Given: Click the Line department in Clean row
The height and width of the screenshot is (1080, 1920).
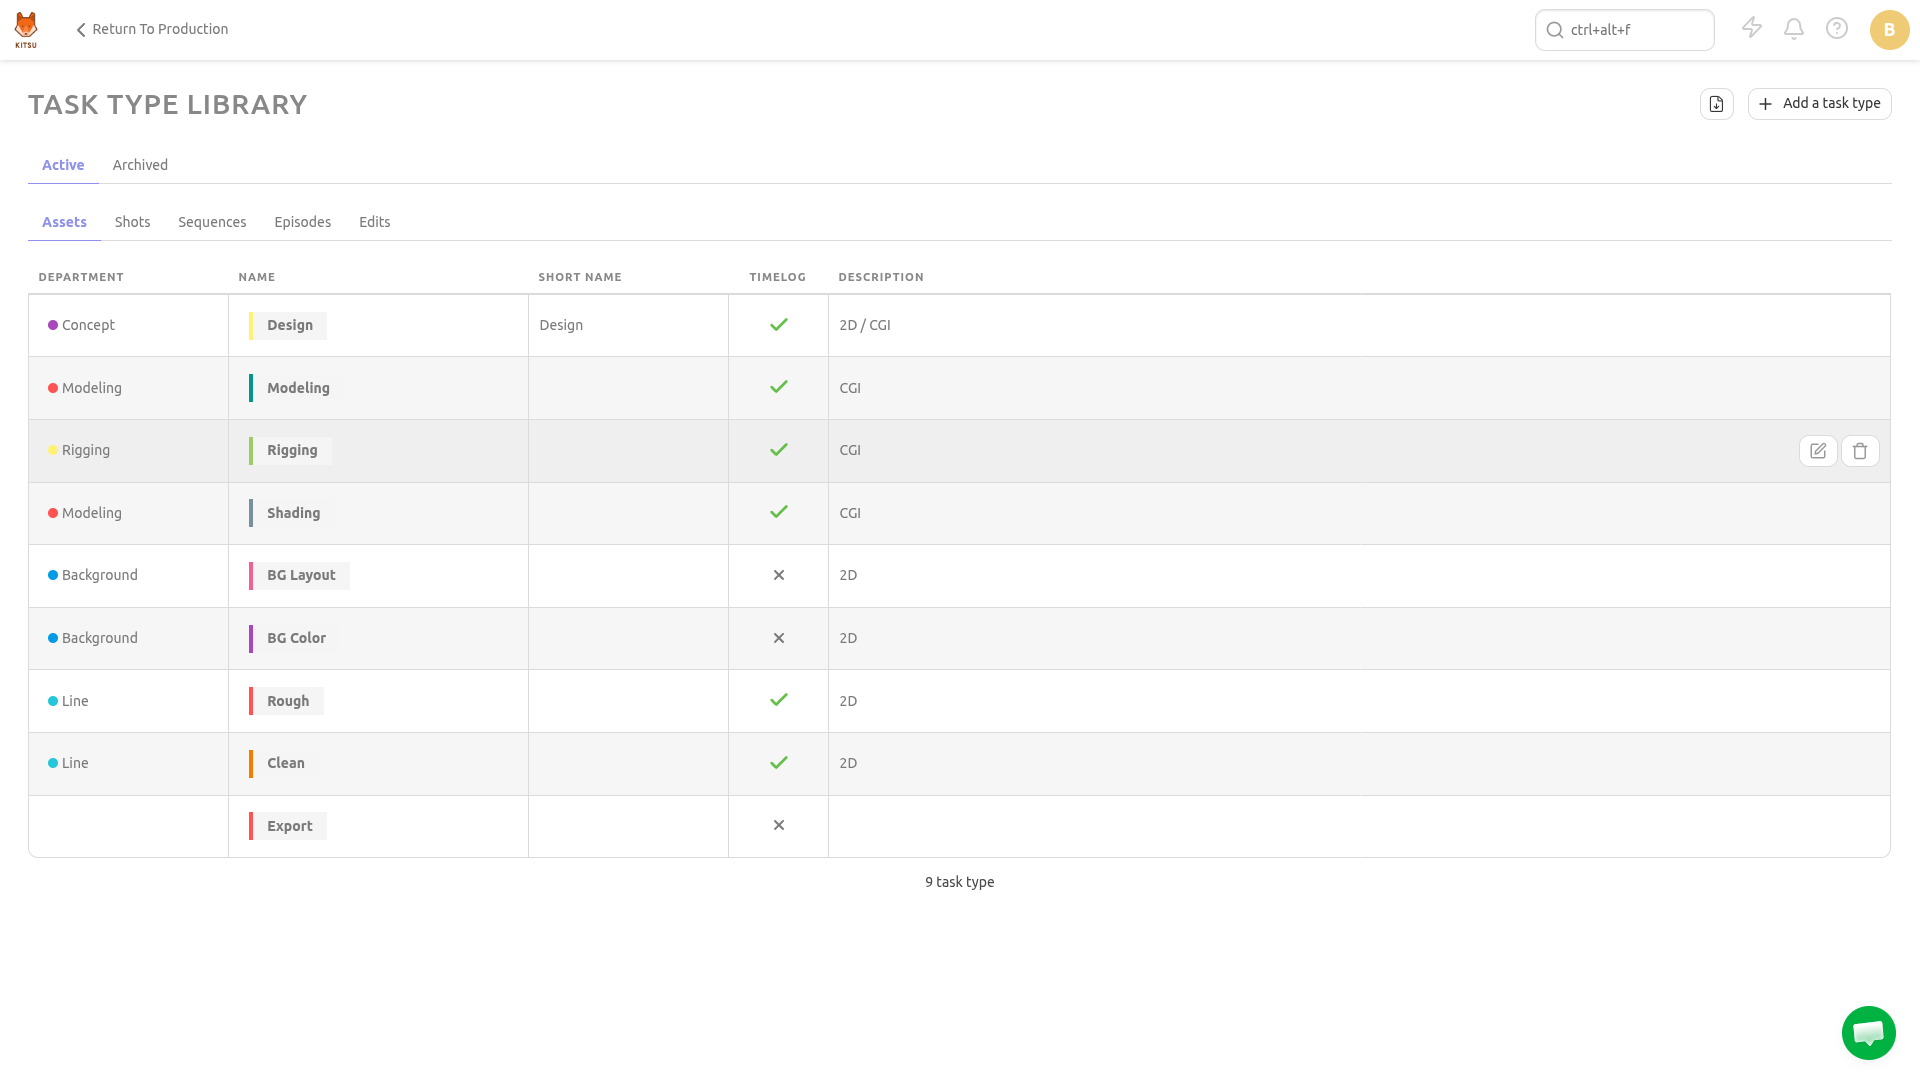Looking at the screenshot, I should (75, 763).
